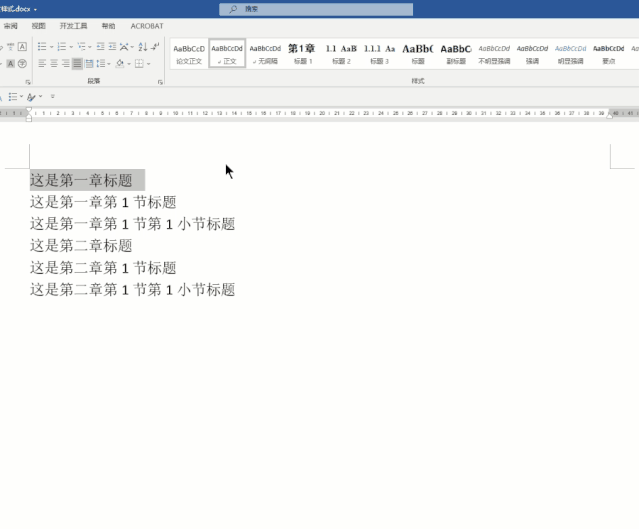Viewport: 639px width, 529px height.
Task: Sort the selected text A to Z
Action: [x=143, y=47]
